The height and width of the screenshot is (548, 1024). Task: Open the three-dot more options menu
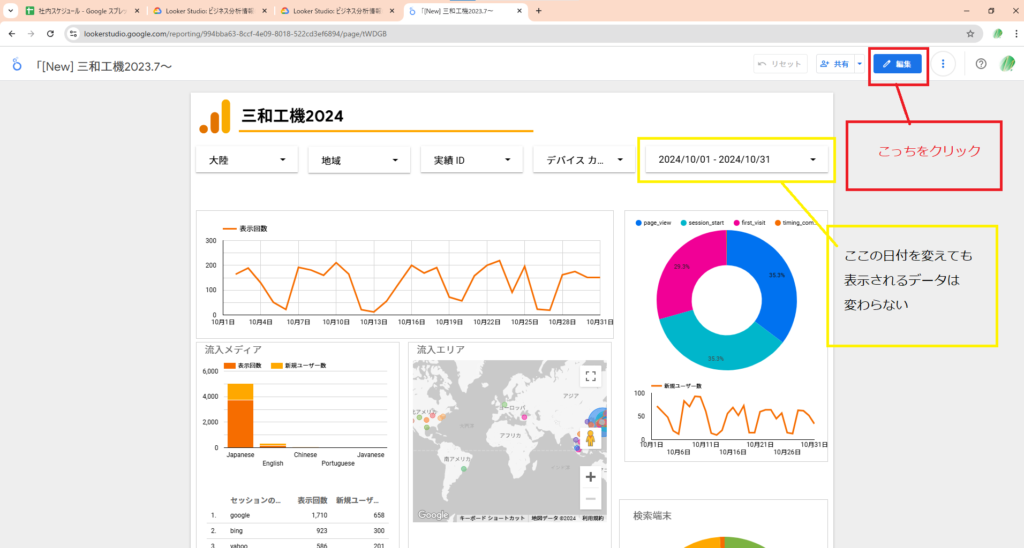944,64
